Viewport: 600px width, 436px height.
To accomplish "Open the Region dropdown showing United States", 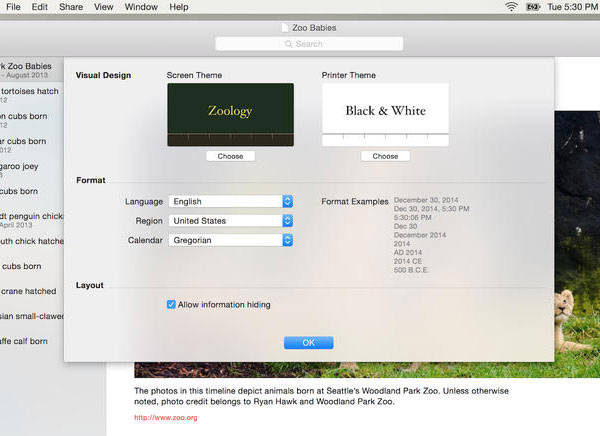I will [231, 221].
